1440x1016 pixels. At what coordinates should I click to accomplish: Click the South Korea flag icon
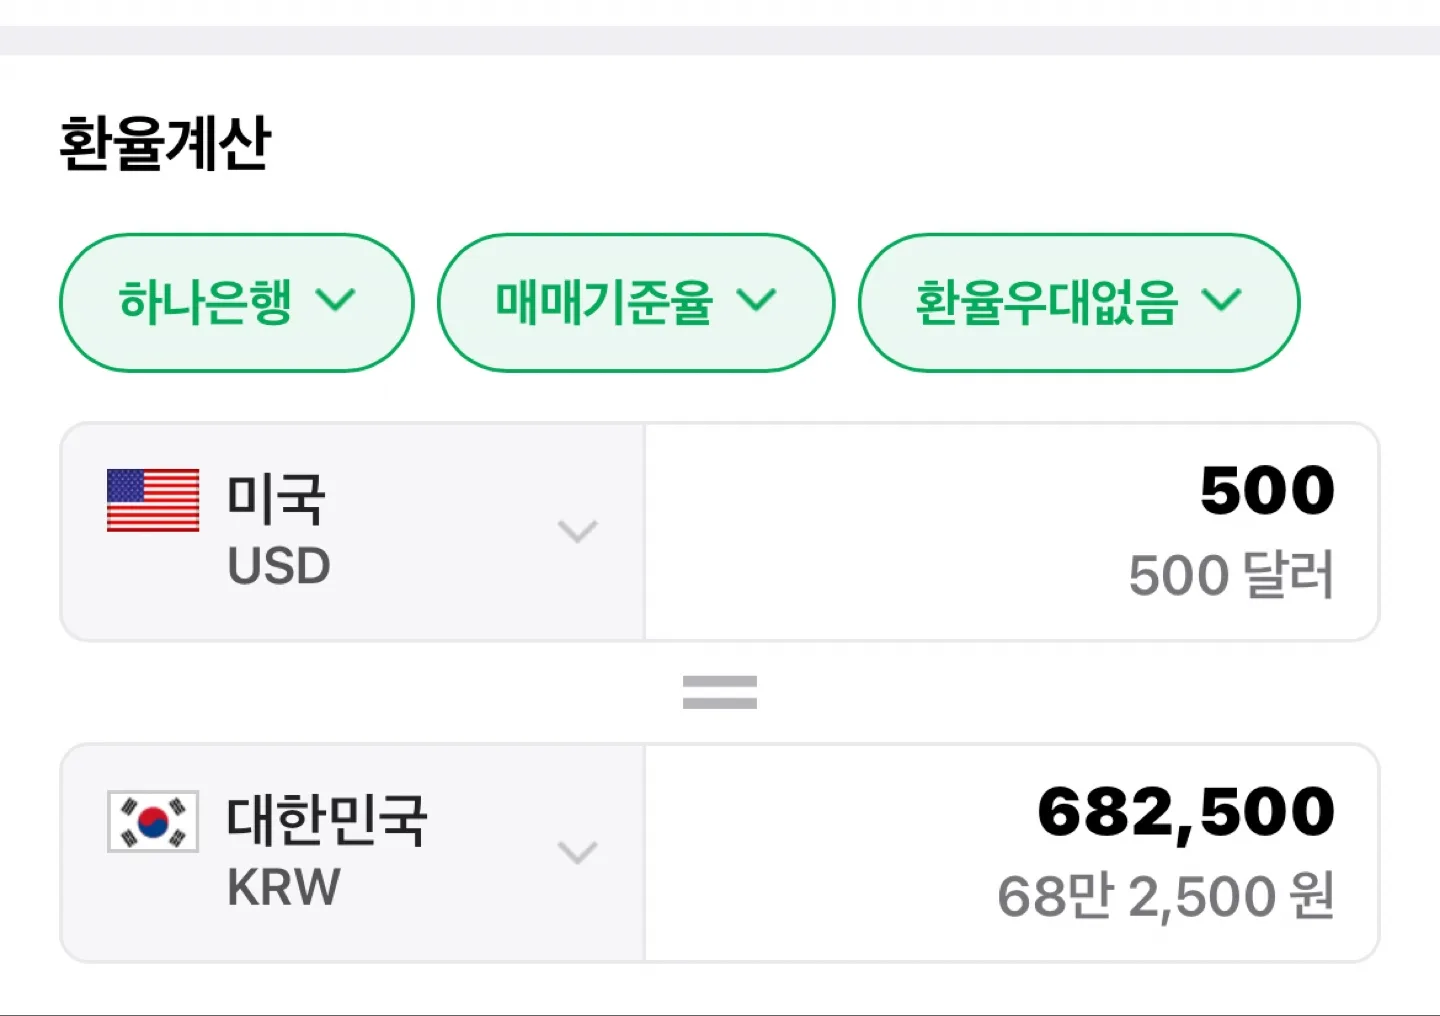153,821
